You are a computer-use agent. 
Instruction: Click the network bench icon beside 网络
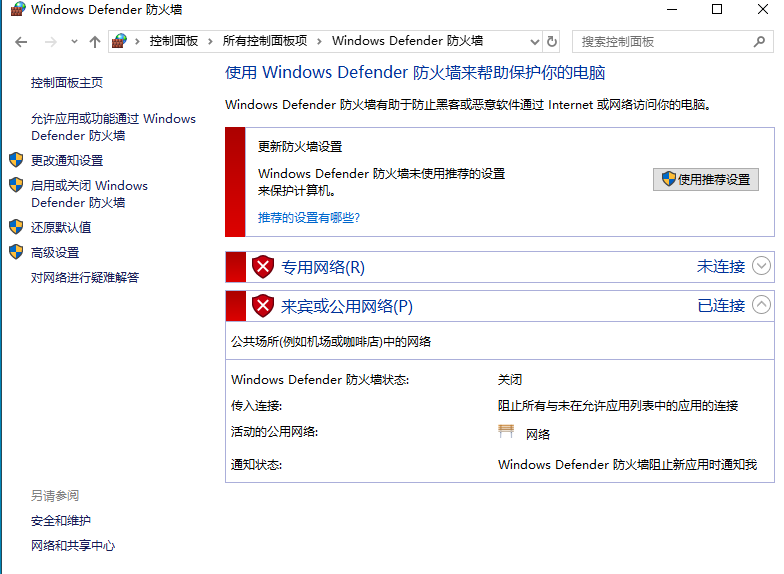pos(506,431)
